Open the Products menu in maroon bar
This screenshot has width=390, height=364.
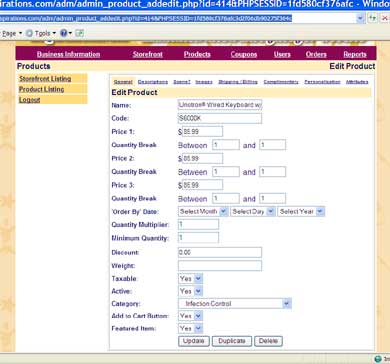pos(197,54)
